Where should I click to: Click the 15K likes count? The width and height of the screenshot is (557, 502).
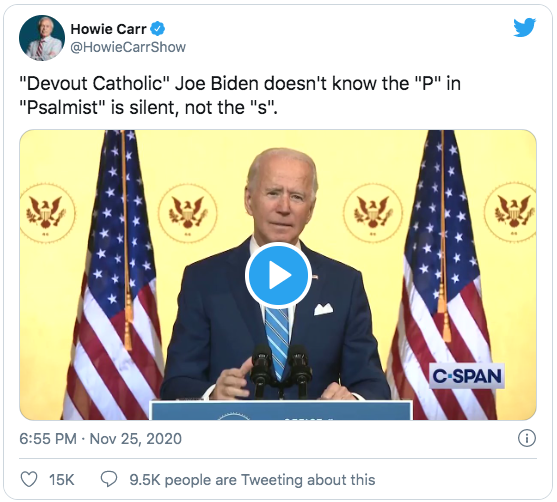coord(61,480)
